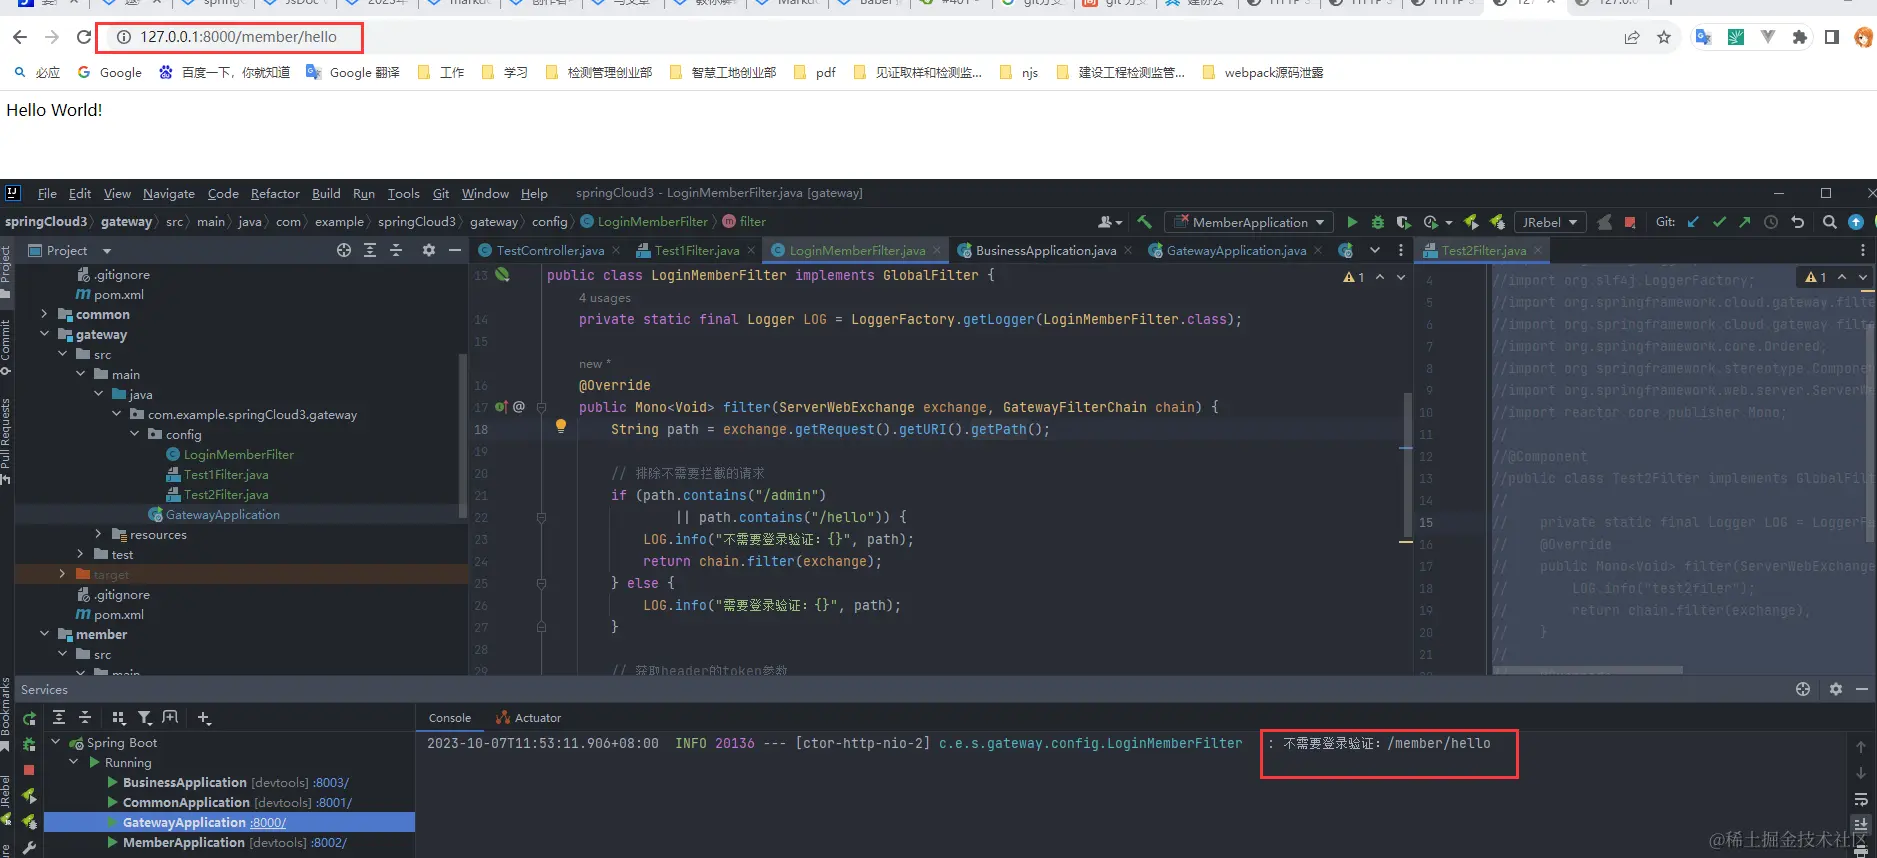Expand all nodes in Services toolbar
Image resolution: width=1877 pixels, height=858 pixels.
pos(59,717)
